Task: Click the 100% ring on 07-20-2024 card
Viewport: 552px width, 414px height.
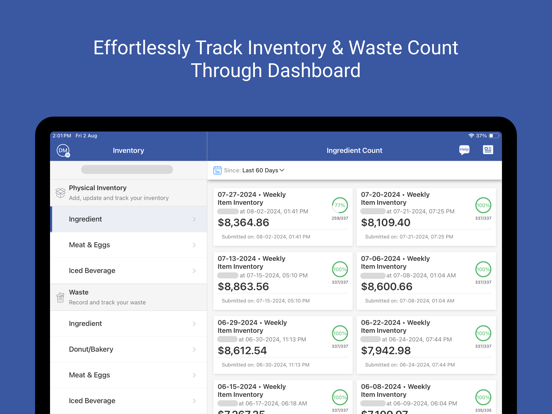Action: point(483,205)
